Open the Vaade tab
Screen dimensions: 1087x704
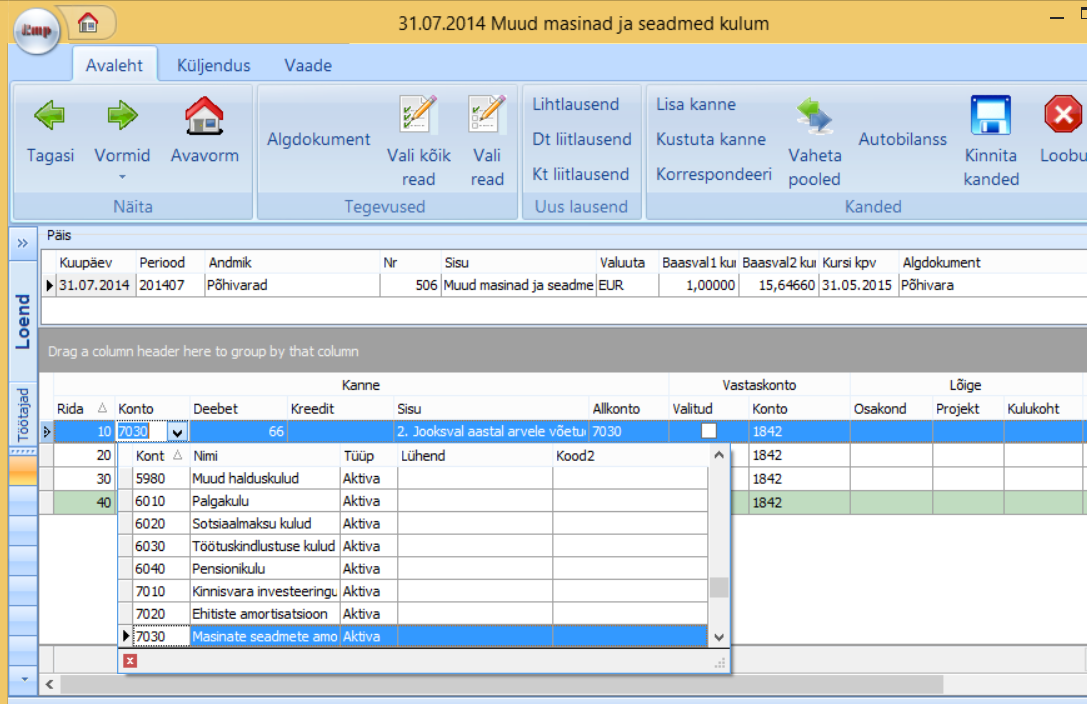(x=307, y=66)
